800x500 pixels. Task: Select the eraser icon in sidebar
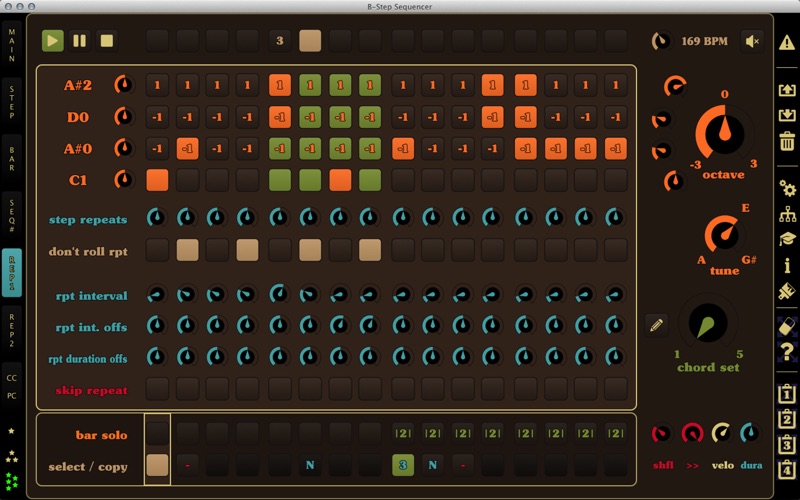click(787, 327)
